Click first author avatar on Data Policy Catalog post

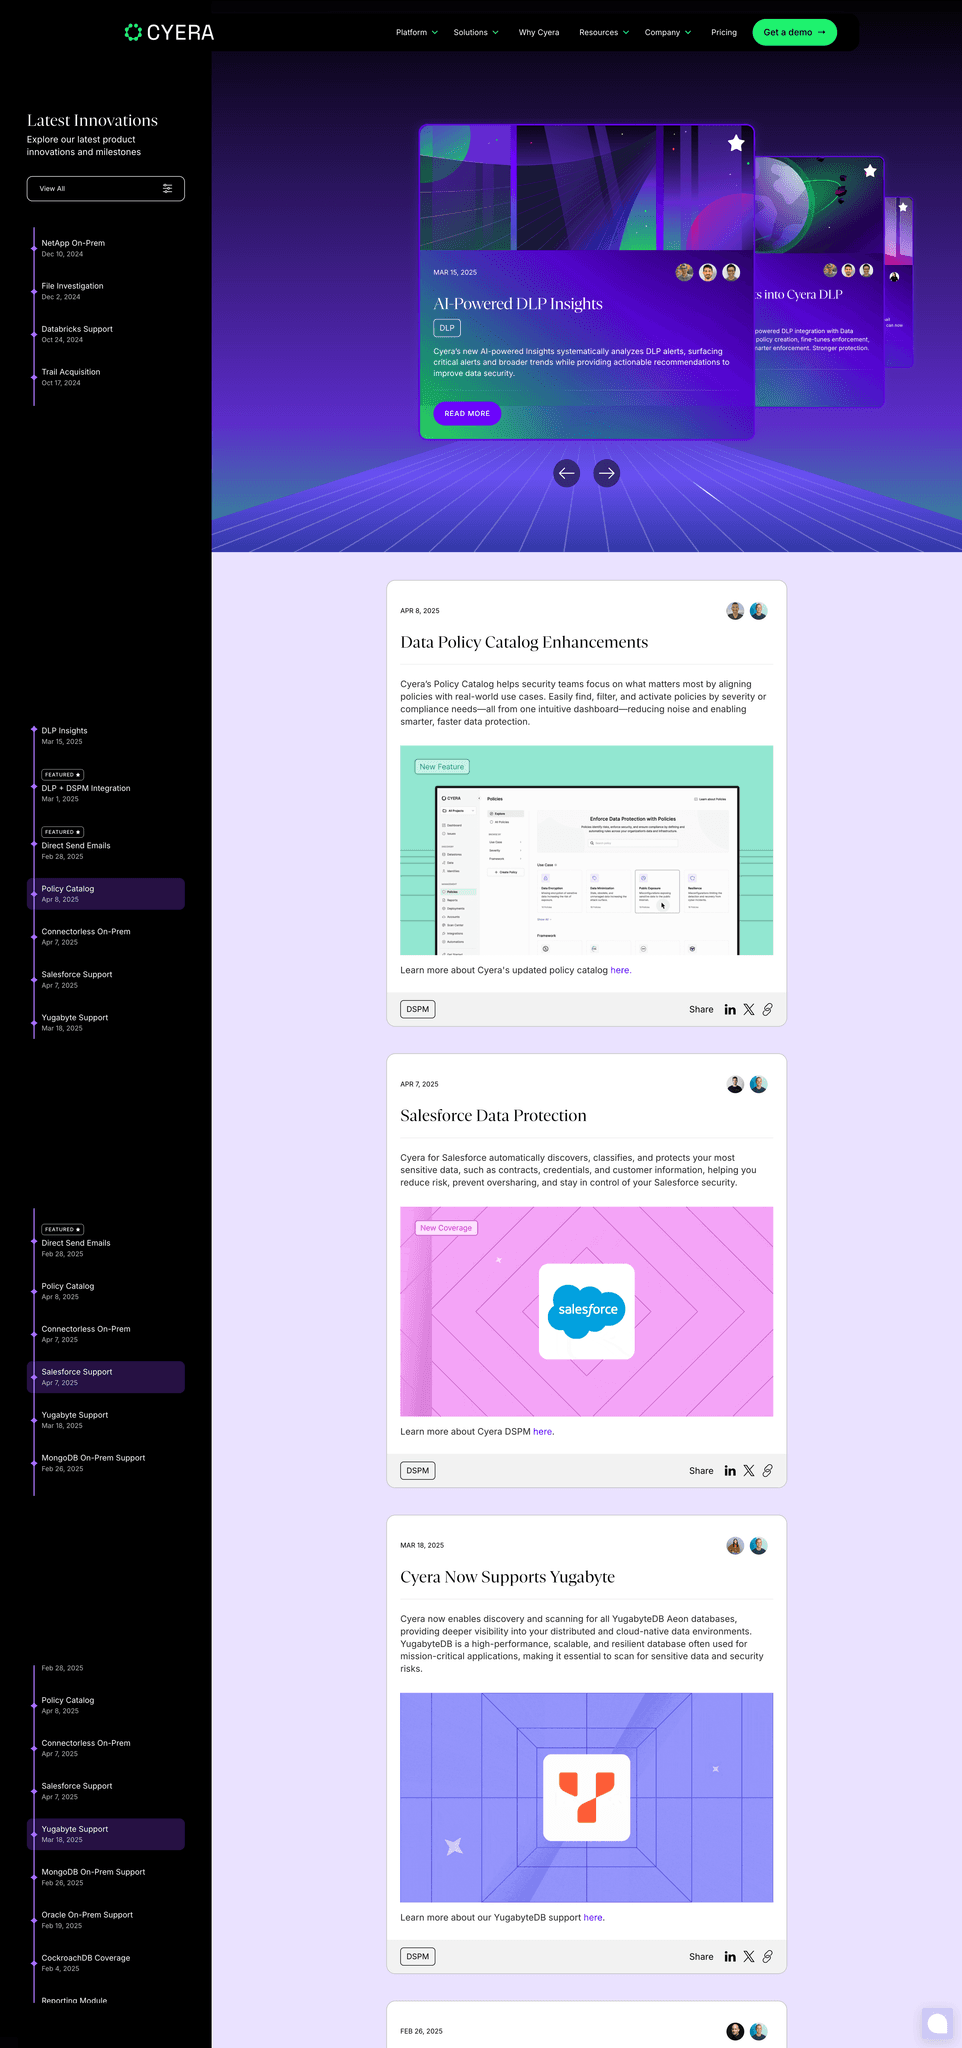735,611
